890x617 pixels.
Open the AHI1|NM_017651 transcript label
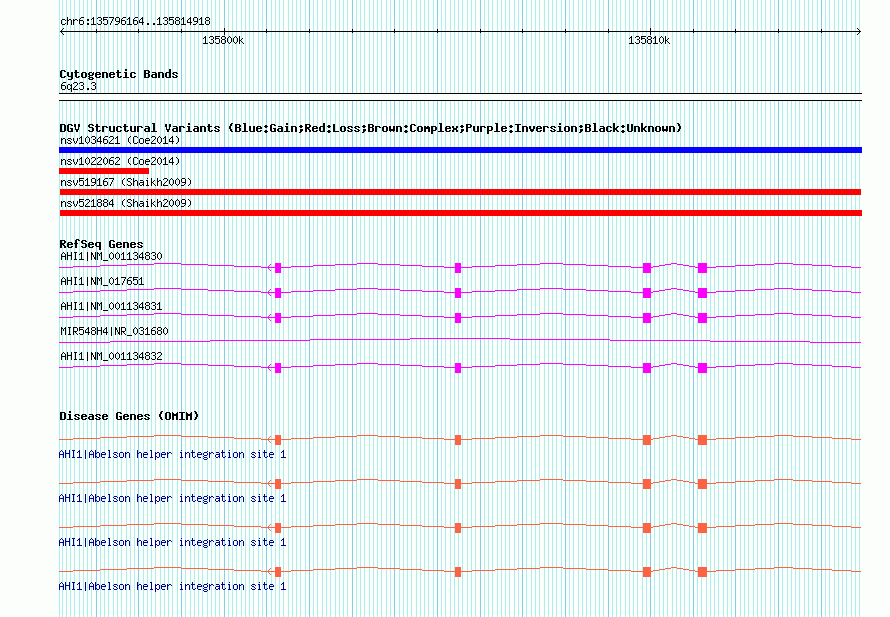[102, 282]
